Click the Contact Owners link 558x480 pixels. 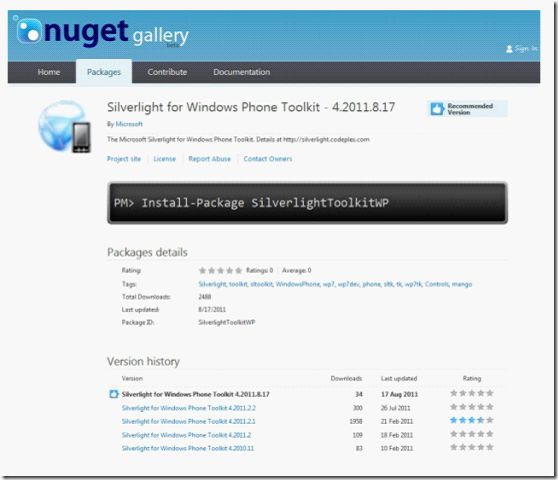(x=268, y=159)
